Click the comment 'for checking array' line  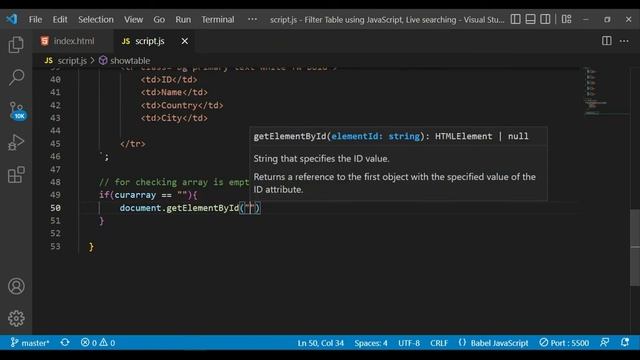pos(173,182)
